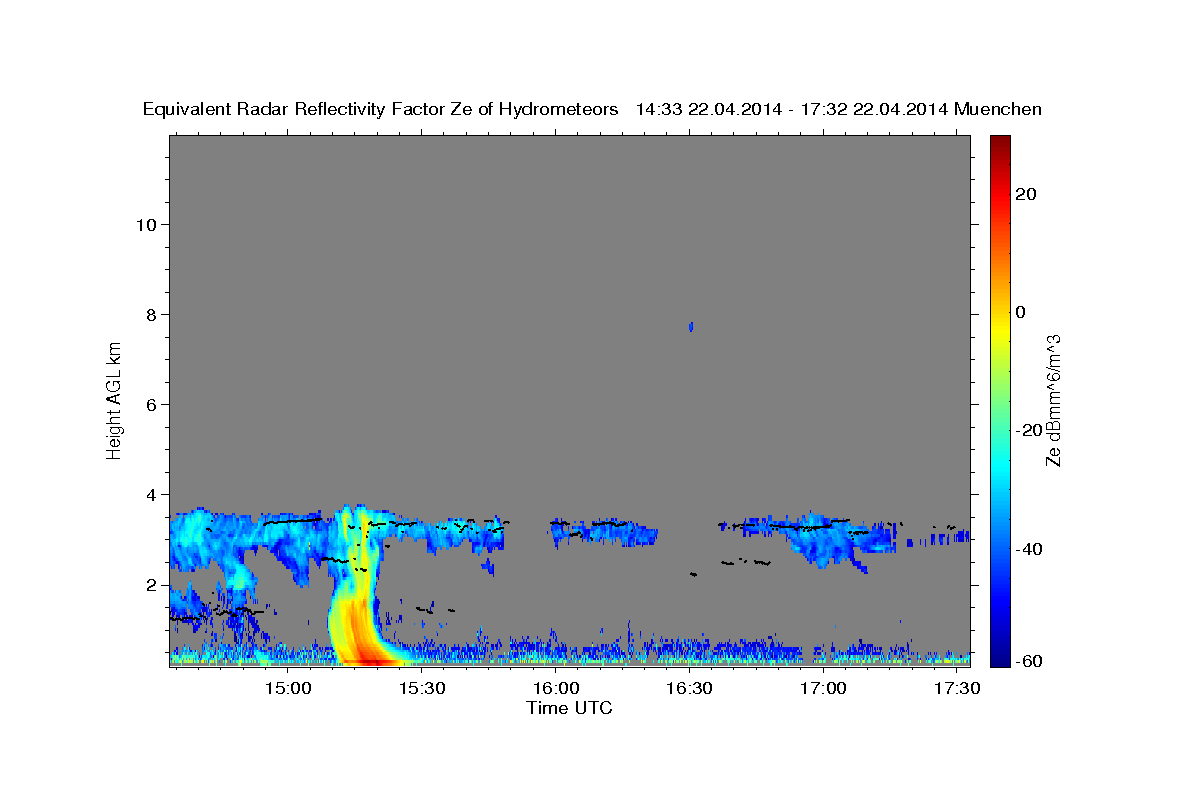Click the dark blue bottom of the colorbar
Viewport: 1200px width, 800px height.
click(999, 655)
